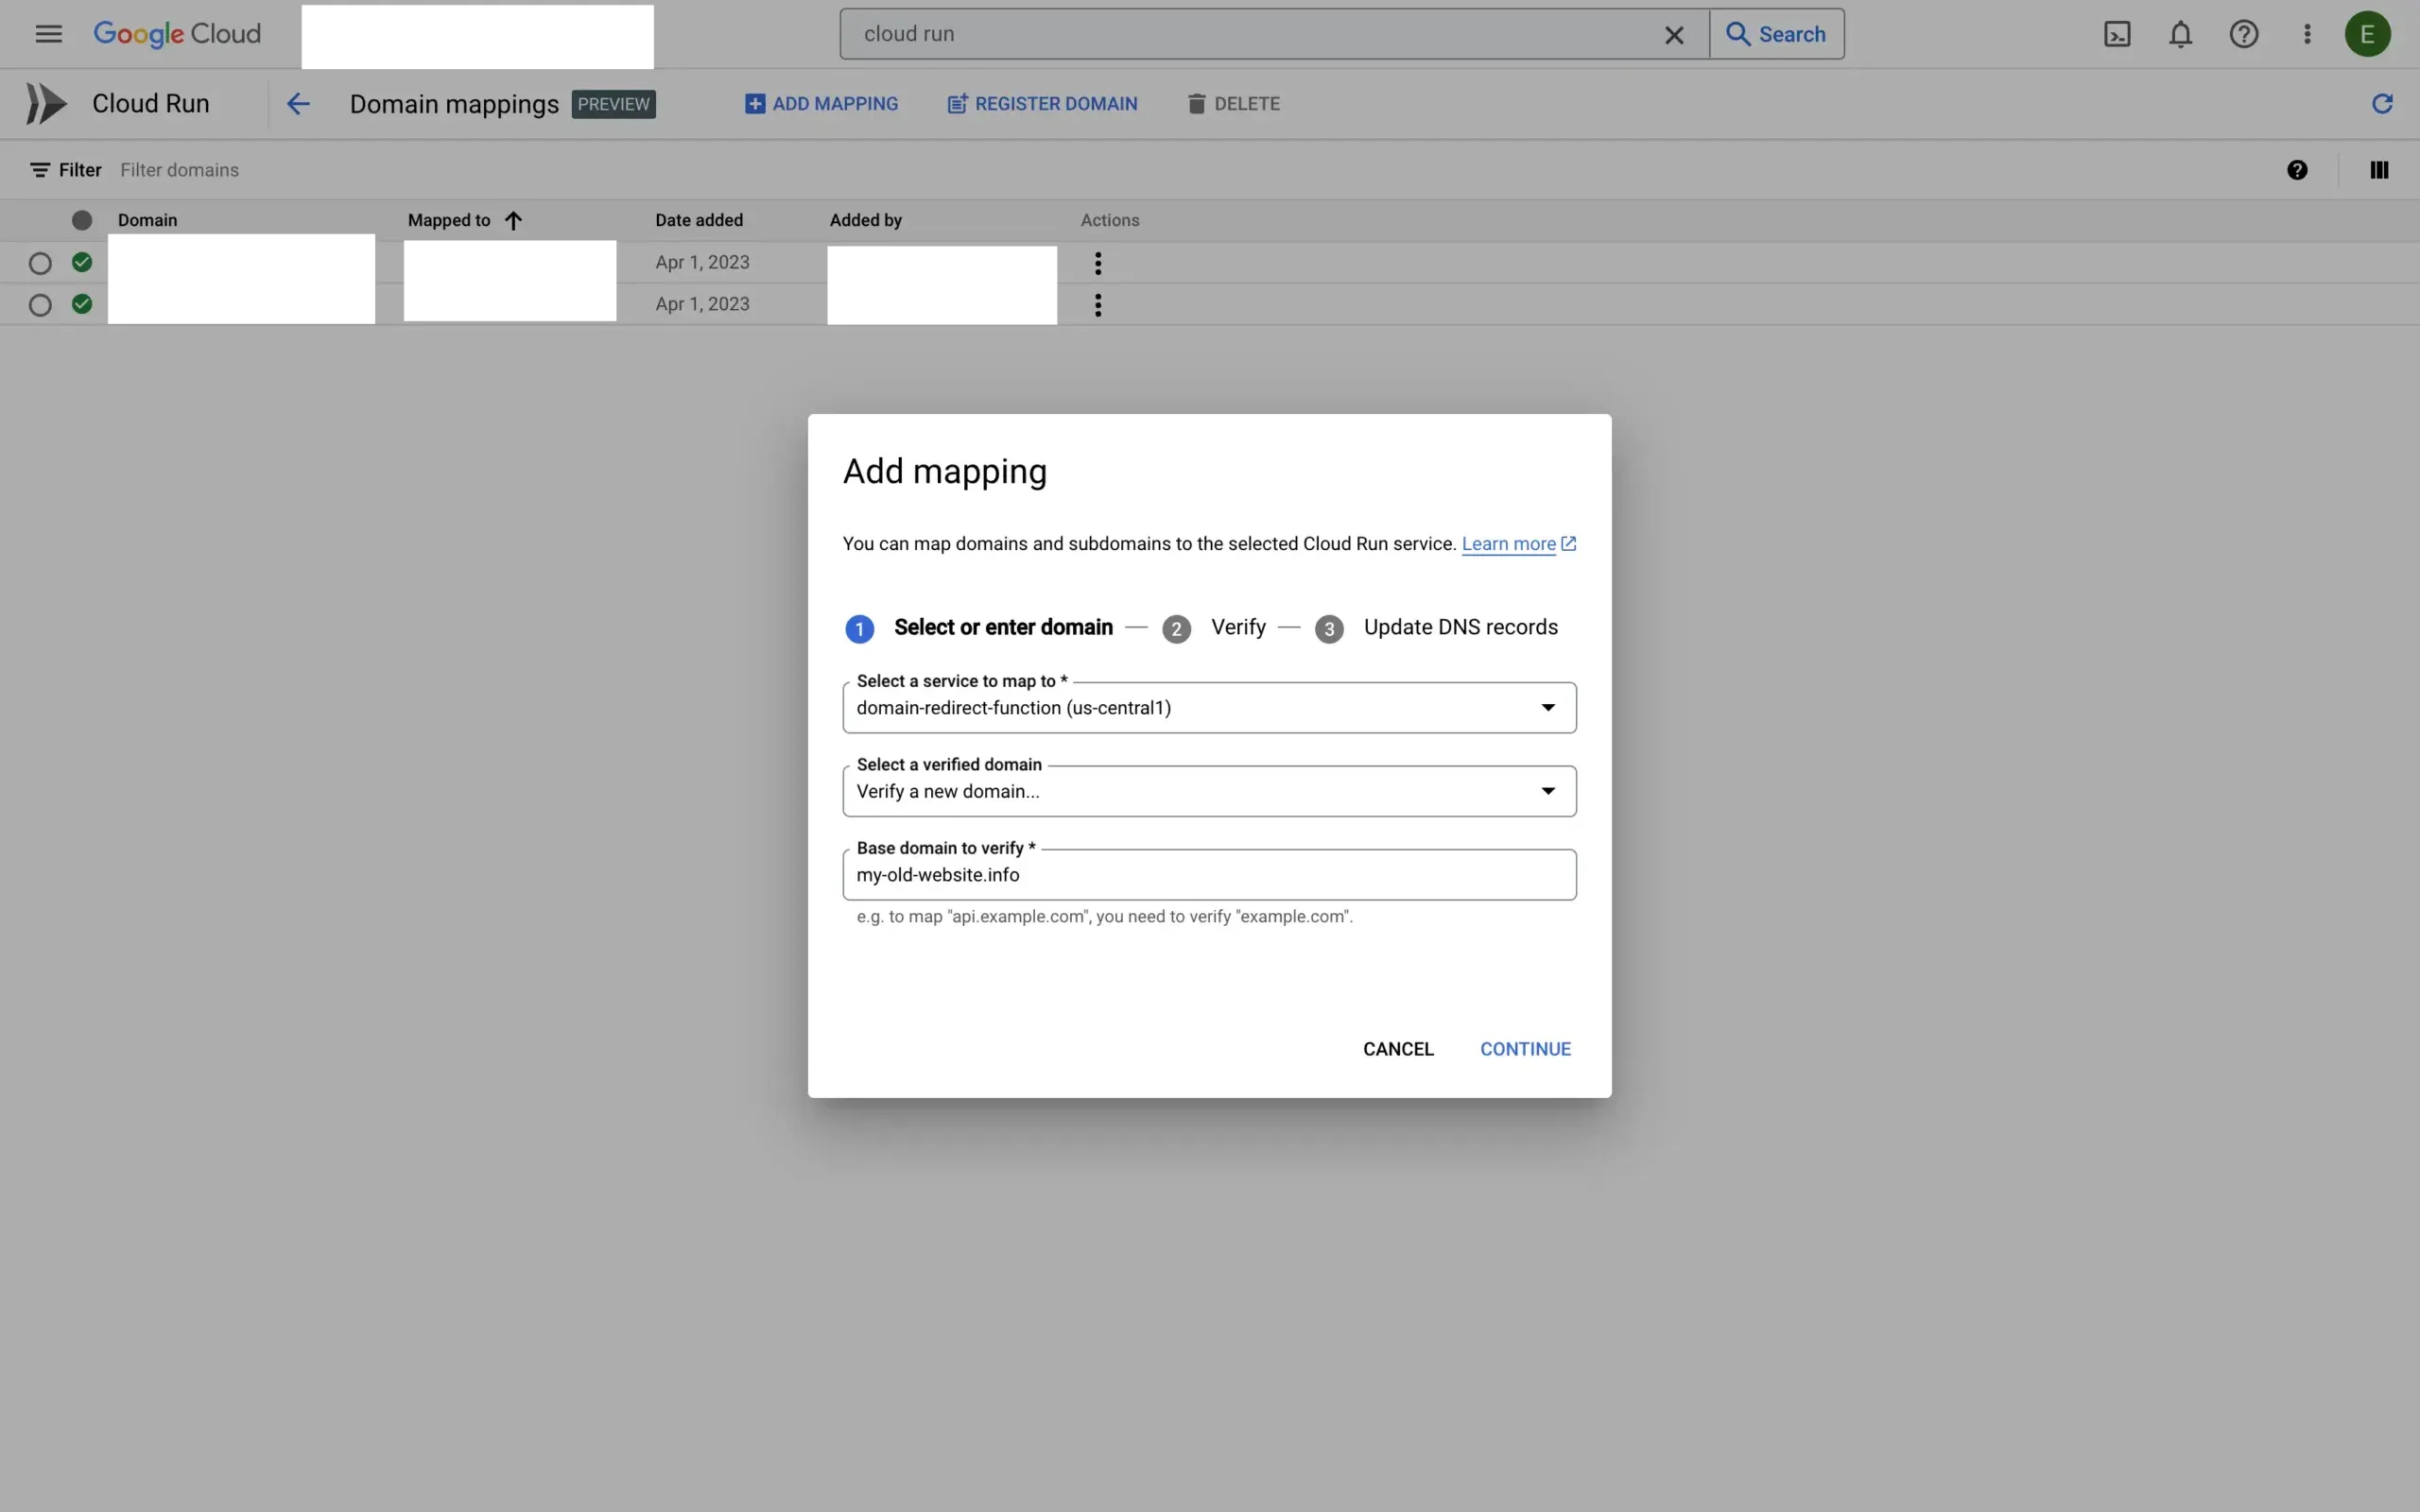This screenshot has height=1512, width=2420.
Task: Open the notifications bell
Action: pyautogui.click(x=2180, y=33)
